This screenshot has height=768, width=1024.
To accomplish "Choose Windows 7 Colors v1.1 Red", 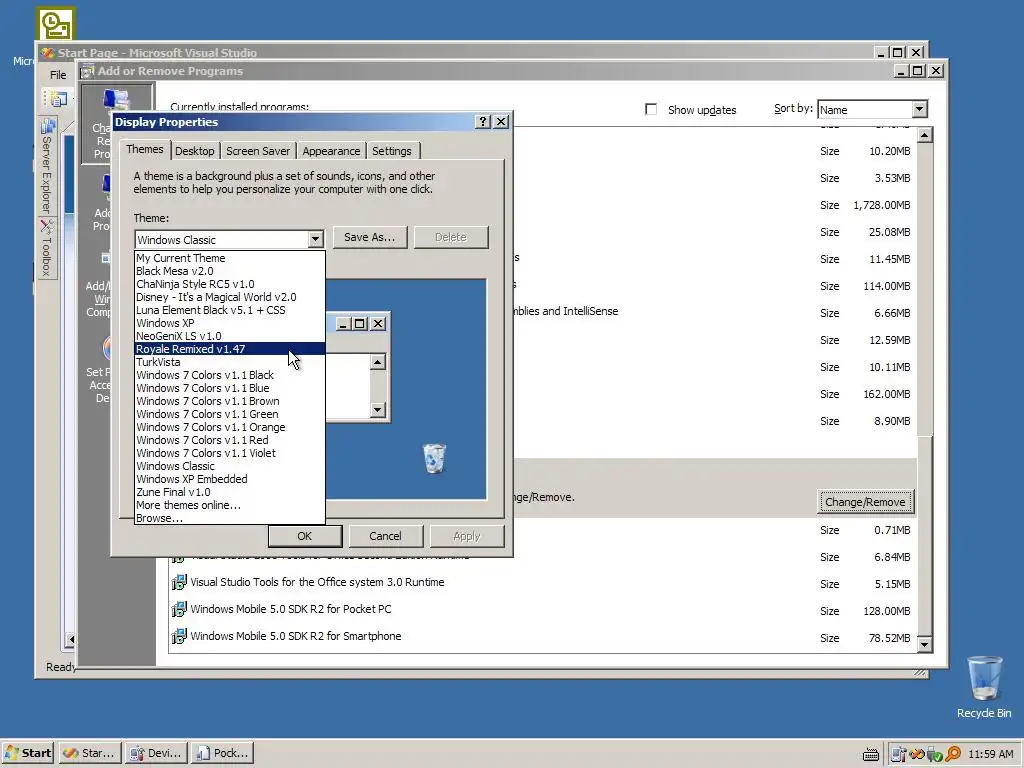I will 229,440.
